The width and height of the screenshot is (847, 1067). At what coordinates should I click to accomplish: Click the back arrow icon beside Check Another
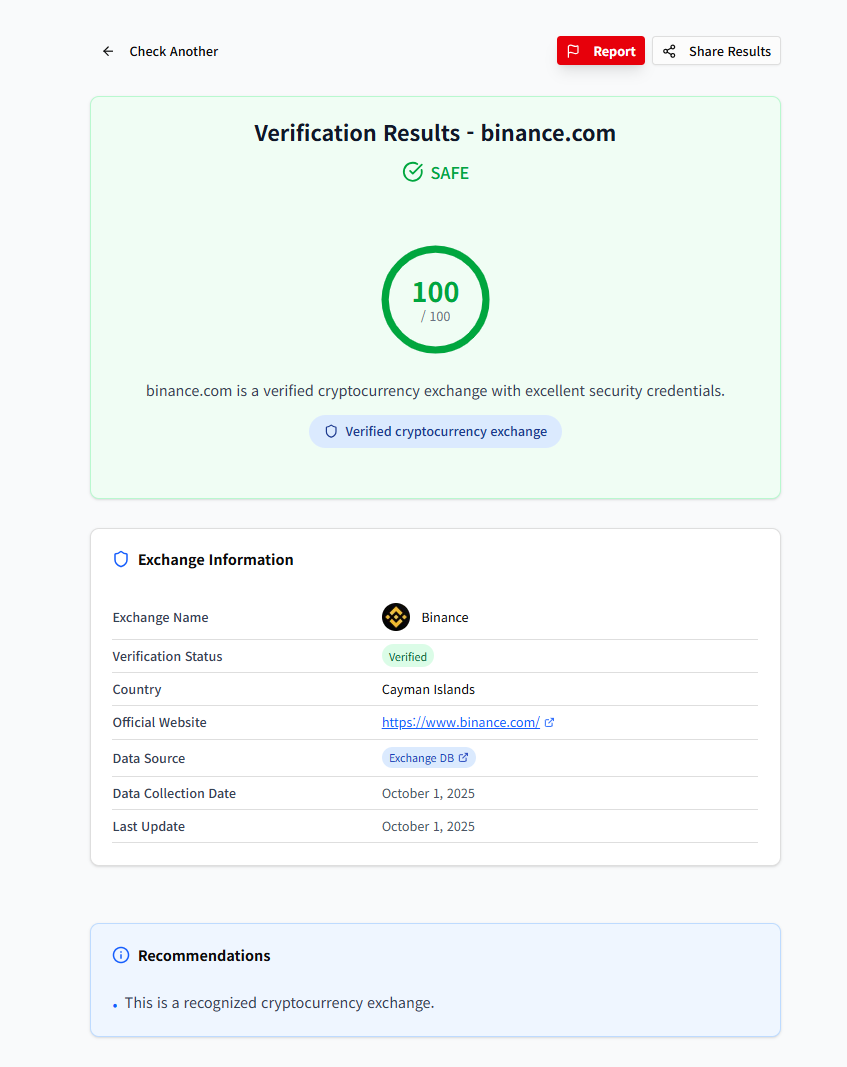tap(107, 52)
